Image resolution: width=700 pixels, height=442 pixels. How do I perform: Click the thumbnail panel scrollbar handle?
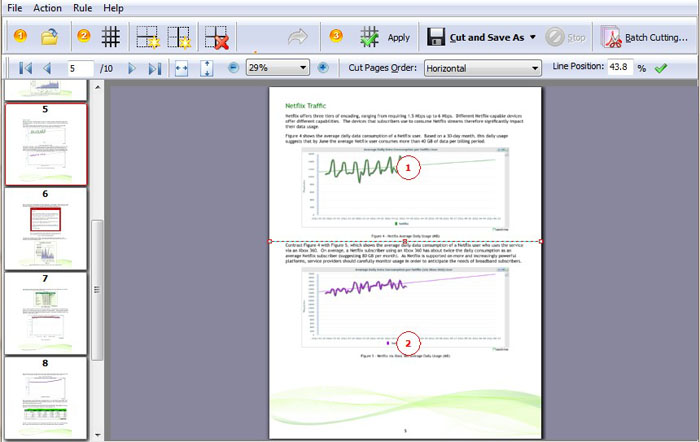[x=97, y=290]
